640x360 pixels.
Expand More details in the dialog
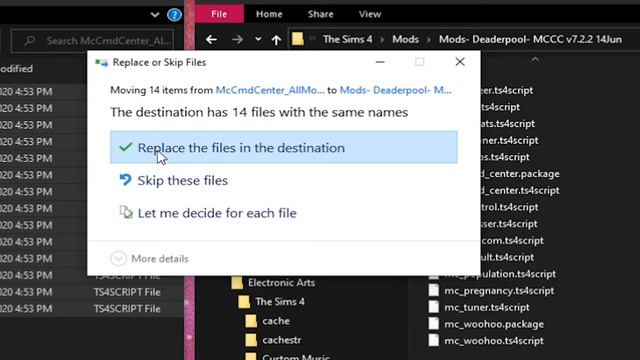point(149,258)
